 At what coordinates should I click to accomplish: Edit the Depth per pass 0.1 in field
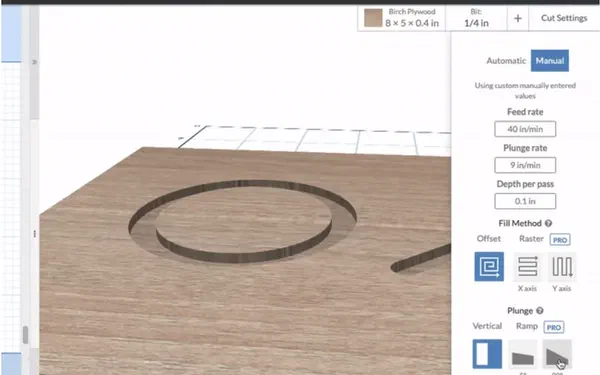click(x=525, y=201)
